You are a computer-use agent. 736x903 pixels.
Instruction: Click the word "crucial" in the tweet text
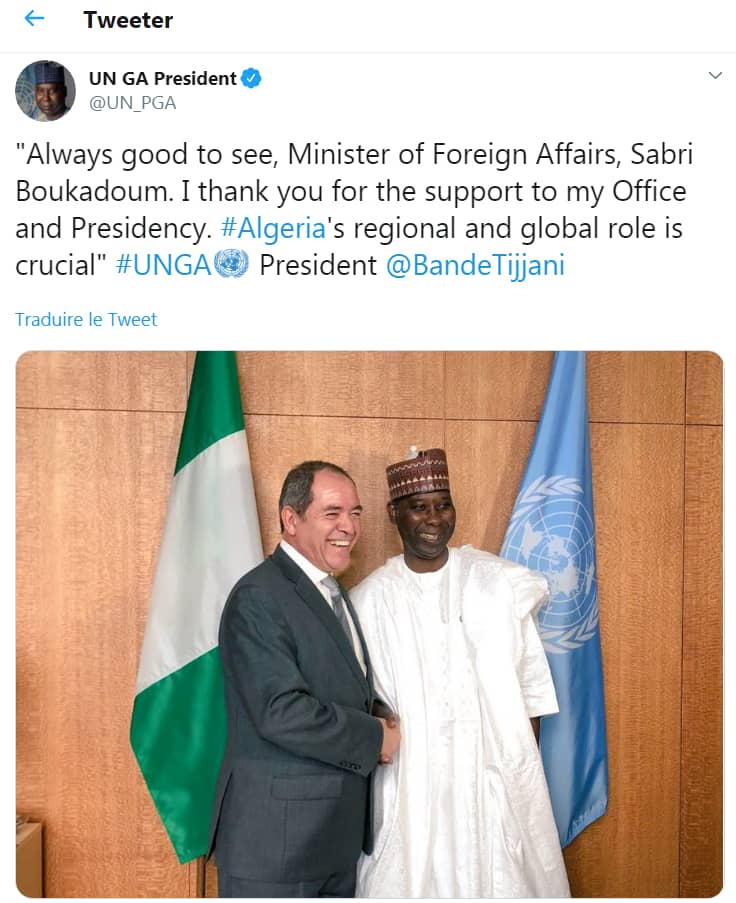[56, 265]
